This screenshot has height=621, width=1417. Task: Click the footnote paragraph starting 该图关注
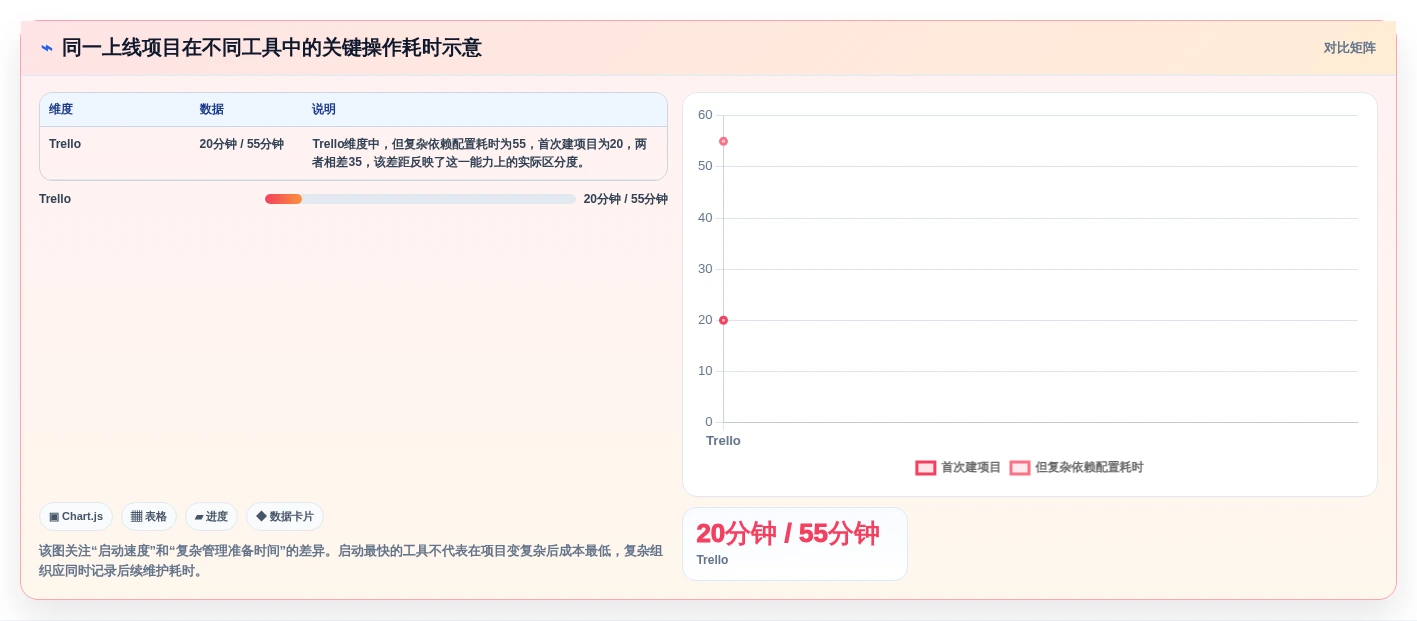(x=351, y=561)
